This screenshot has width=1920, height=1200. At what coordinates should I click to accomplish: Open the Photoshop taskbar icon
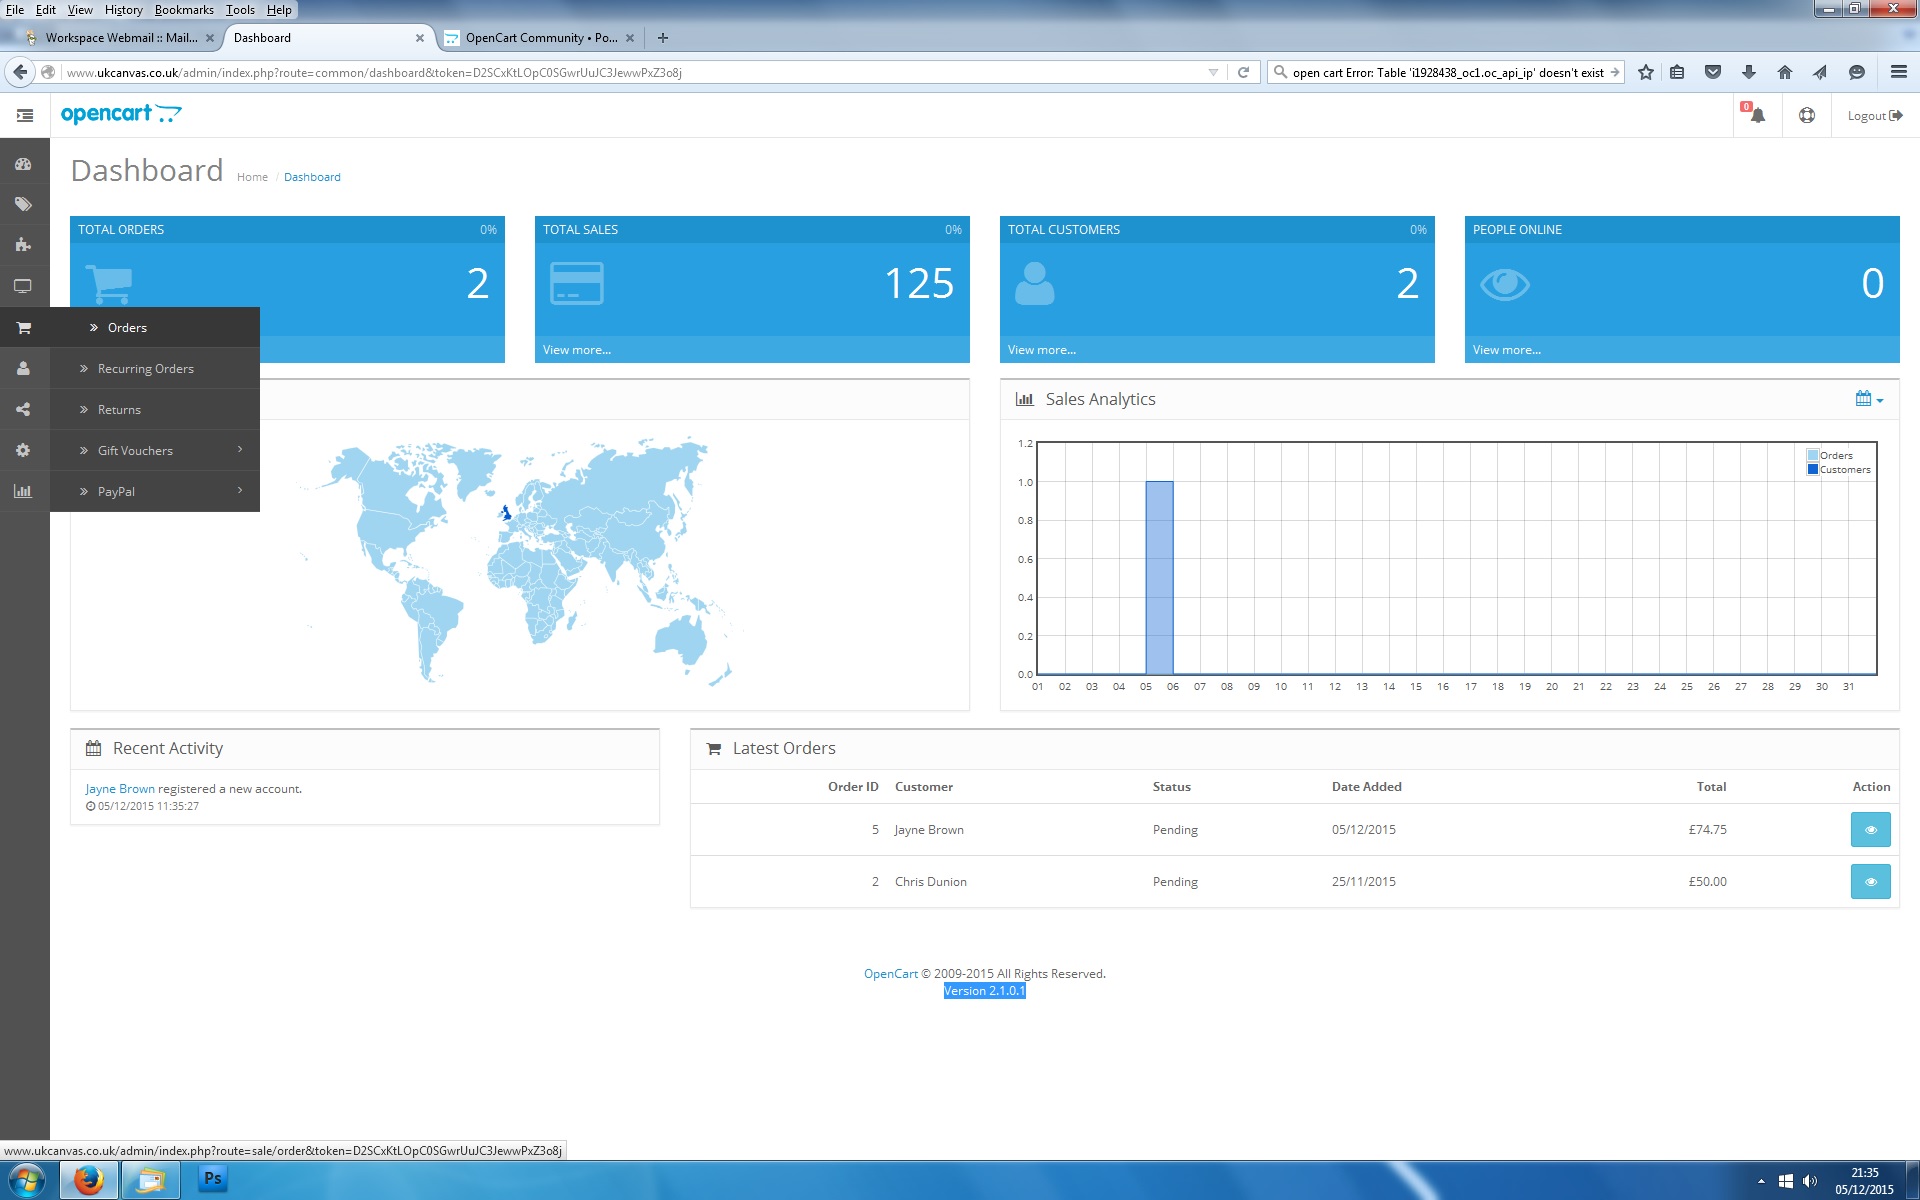[x=213, y=1179]
